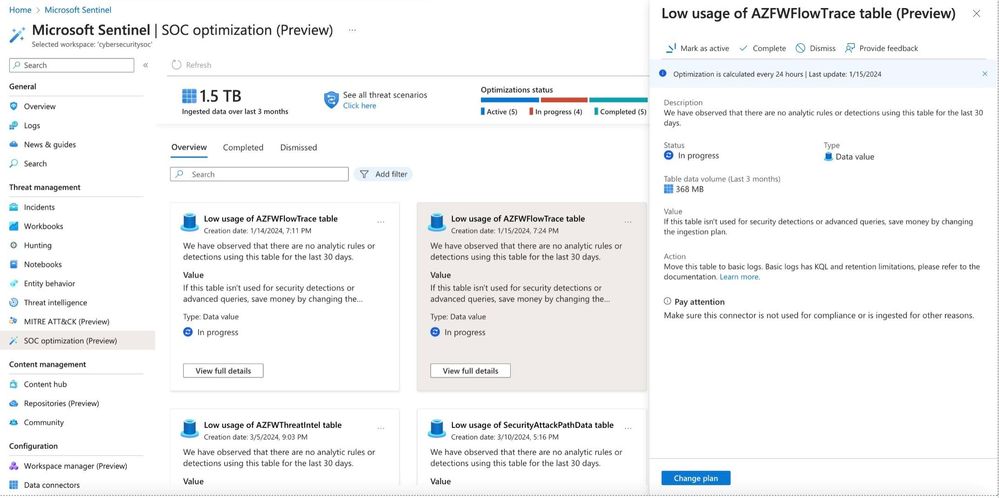Click the 1.5 TB ingested data value
The height and width of the screenshot is (498, 999).
pyautogui.click(x=220, y=96)
